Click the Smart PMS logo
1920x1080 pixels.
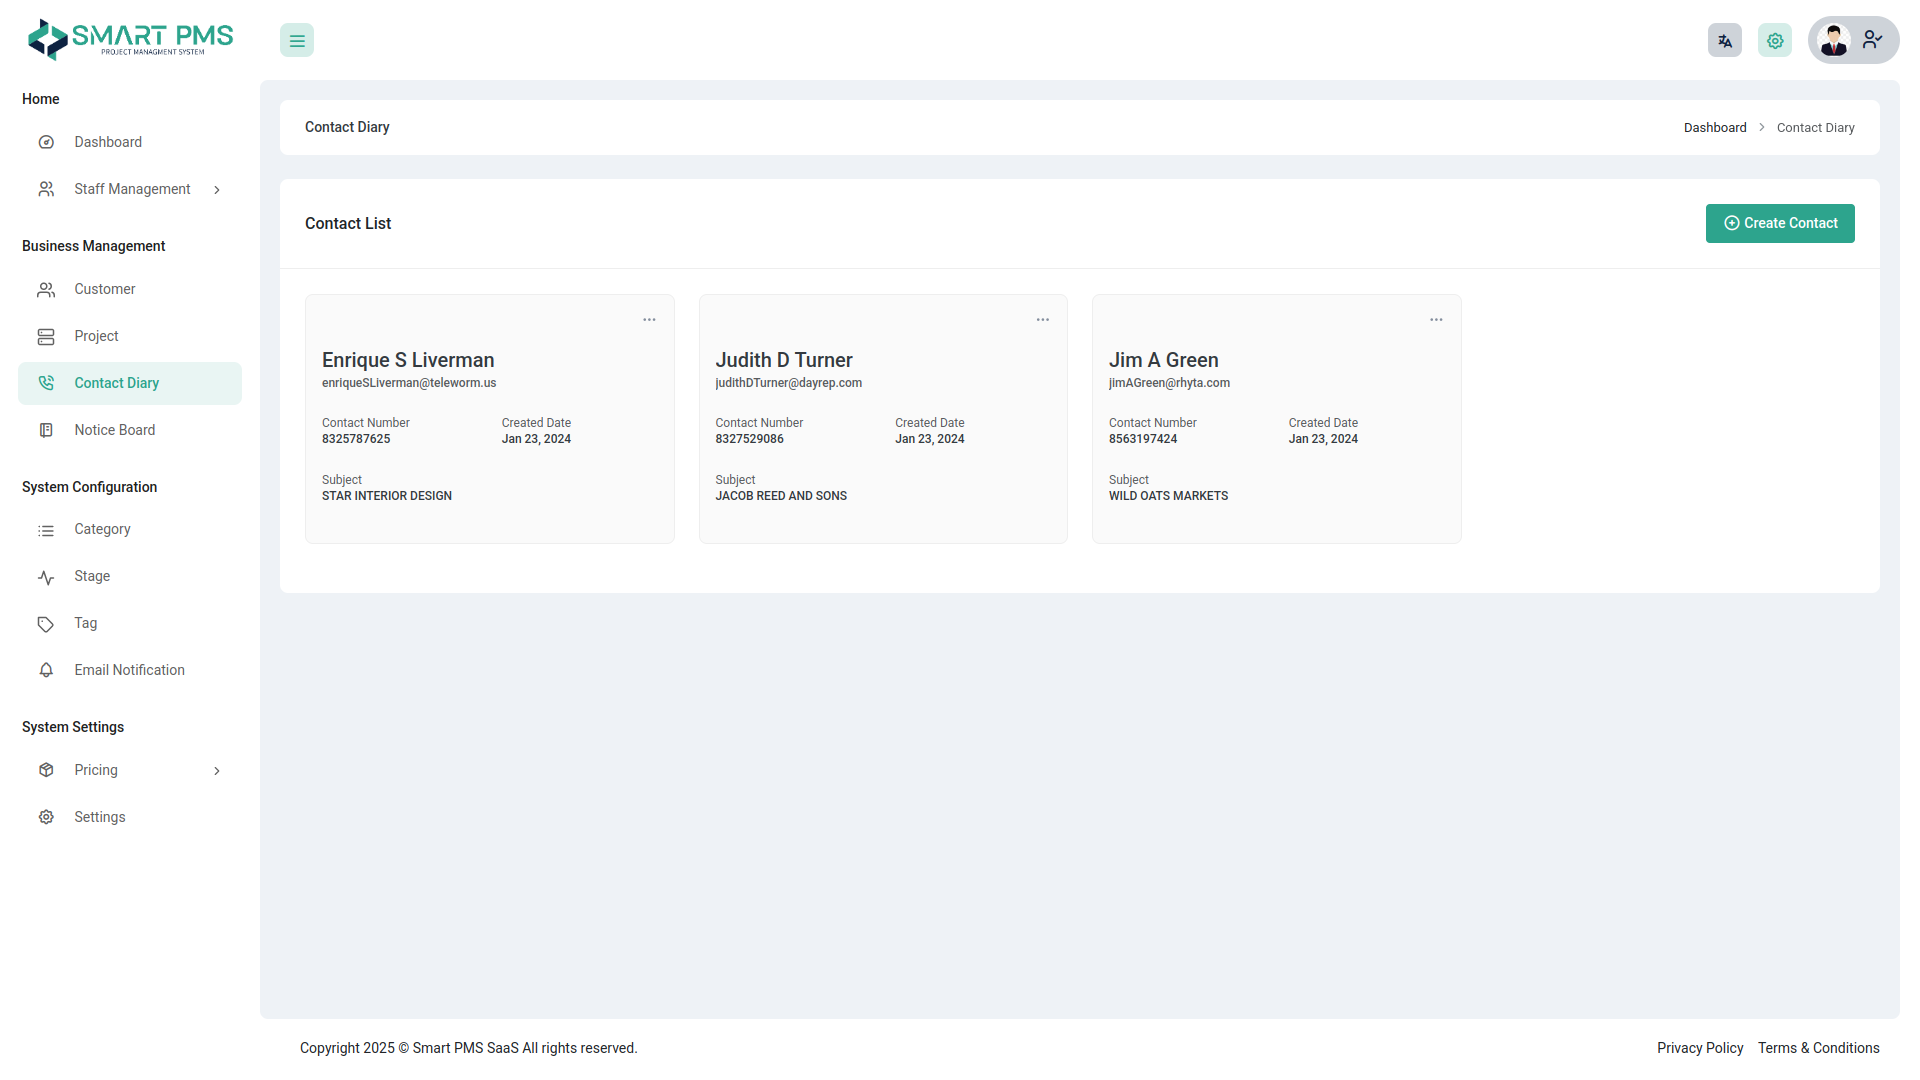pos(130,40)
